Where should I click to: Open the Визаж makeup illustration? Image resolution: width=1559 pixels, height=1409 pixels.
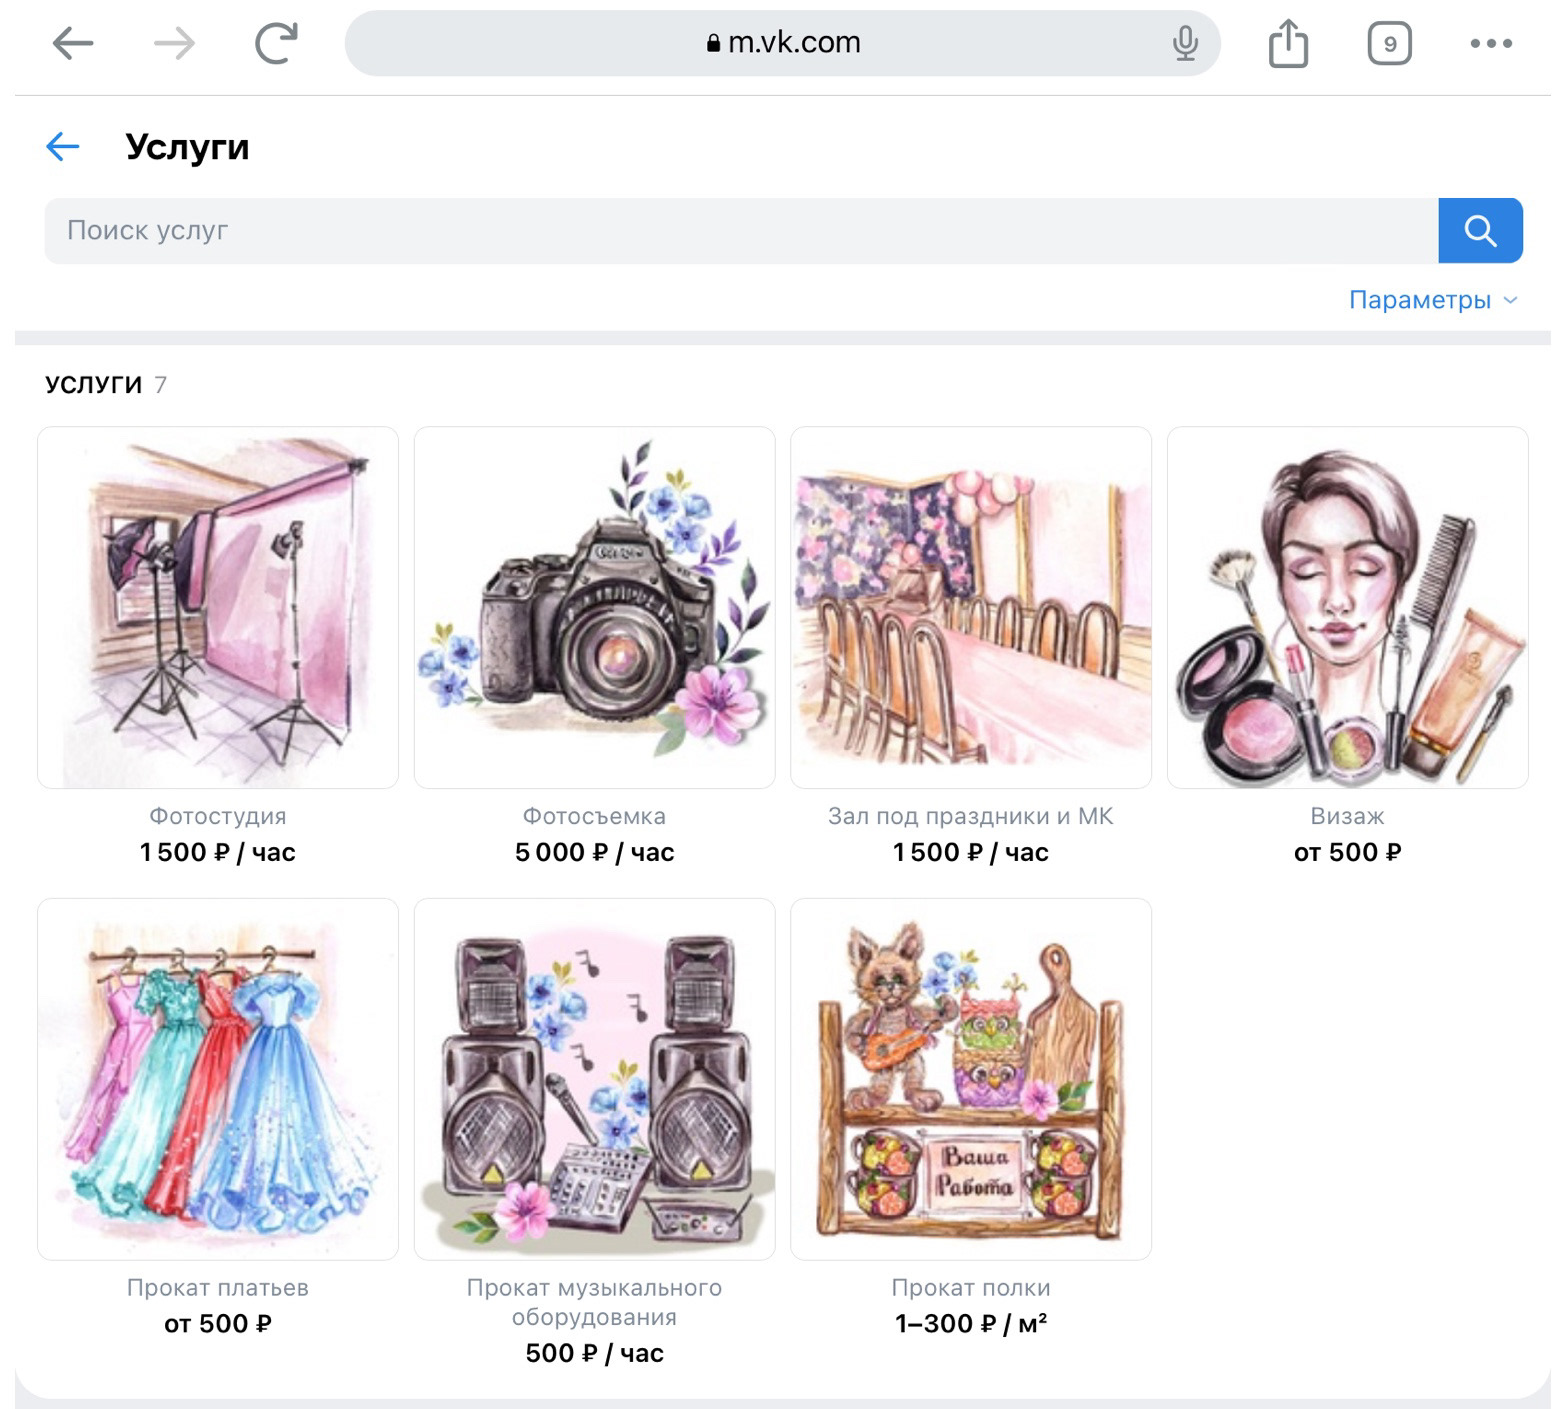click(x=1347, y=608)
